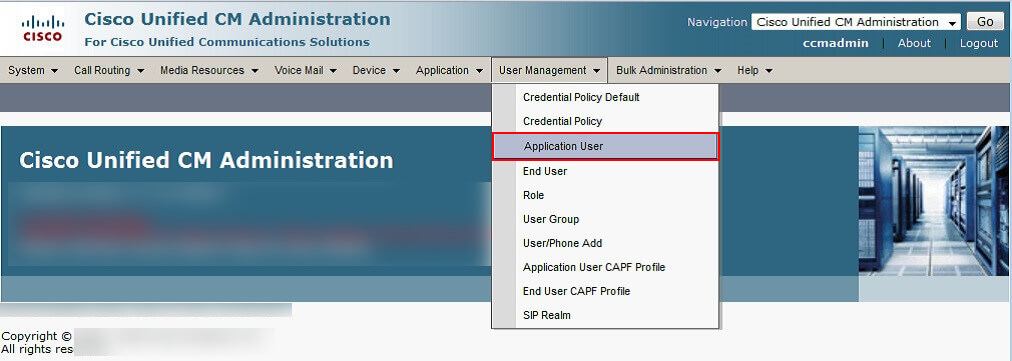The image size is (1012, 361).
Task: Click the Go button
Action: [985, 22]
